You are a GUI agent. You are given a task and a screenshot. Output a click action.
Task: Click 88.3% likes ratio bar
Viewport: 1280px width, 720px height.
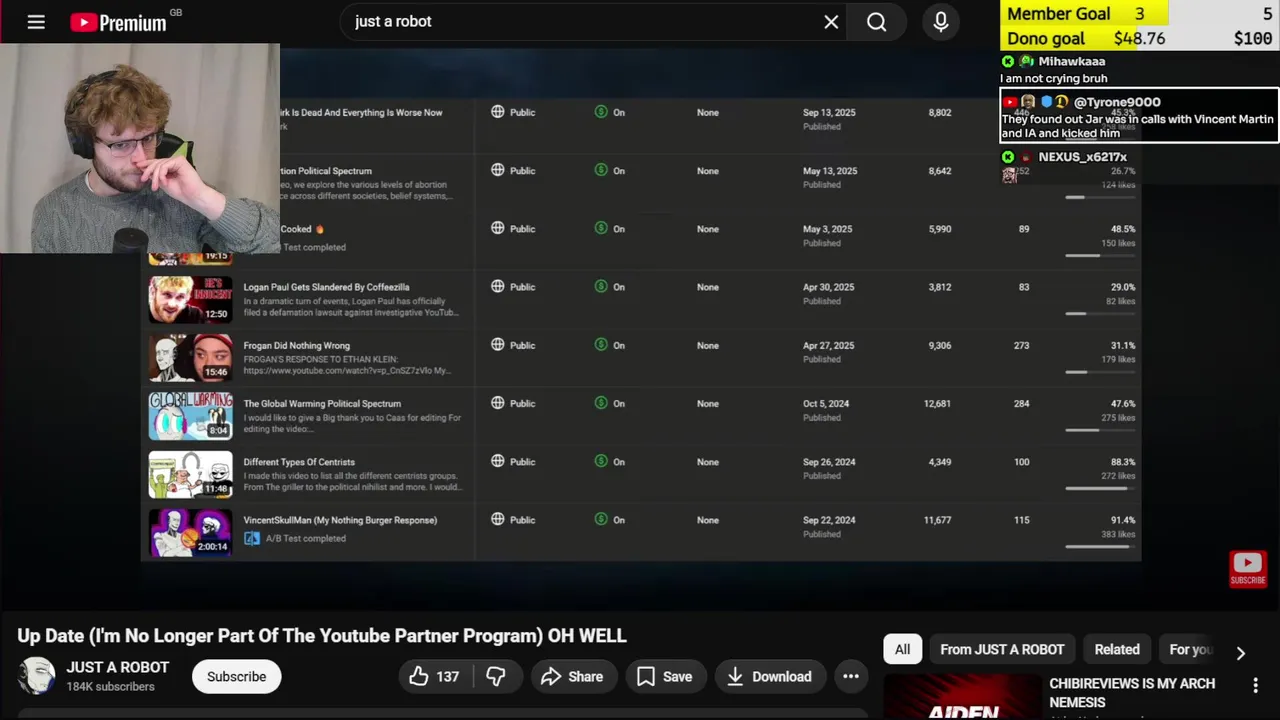point(1100,488)
